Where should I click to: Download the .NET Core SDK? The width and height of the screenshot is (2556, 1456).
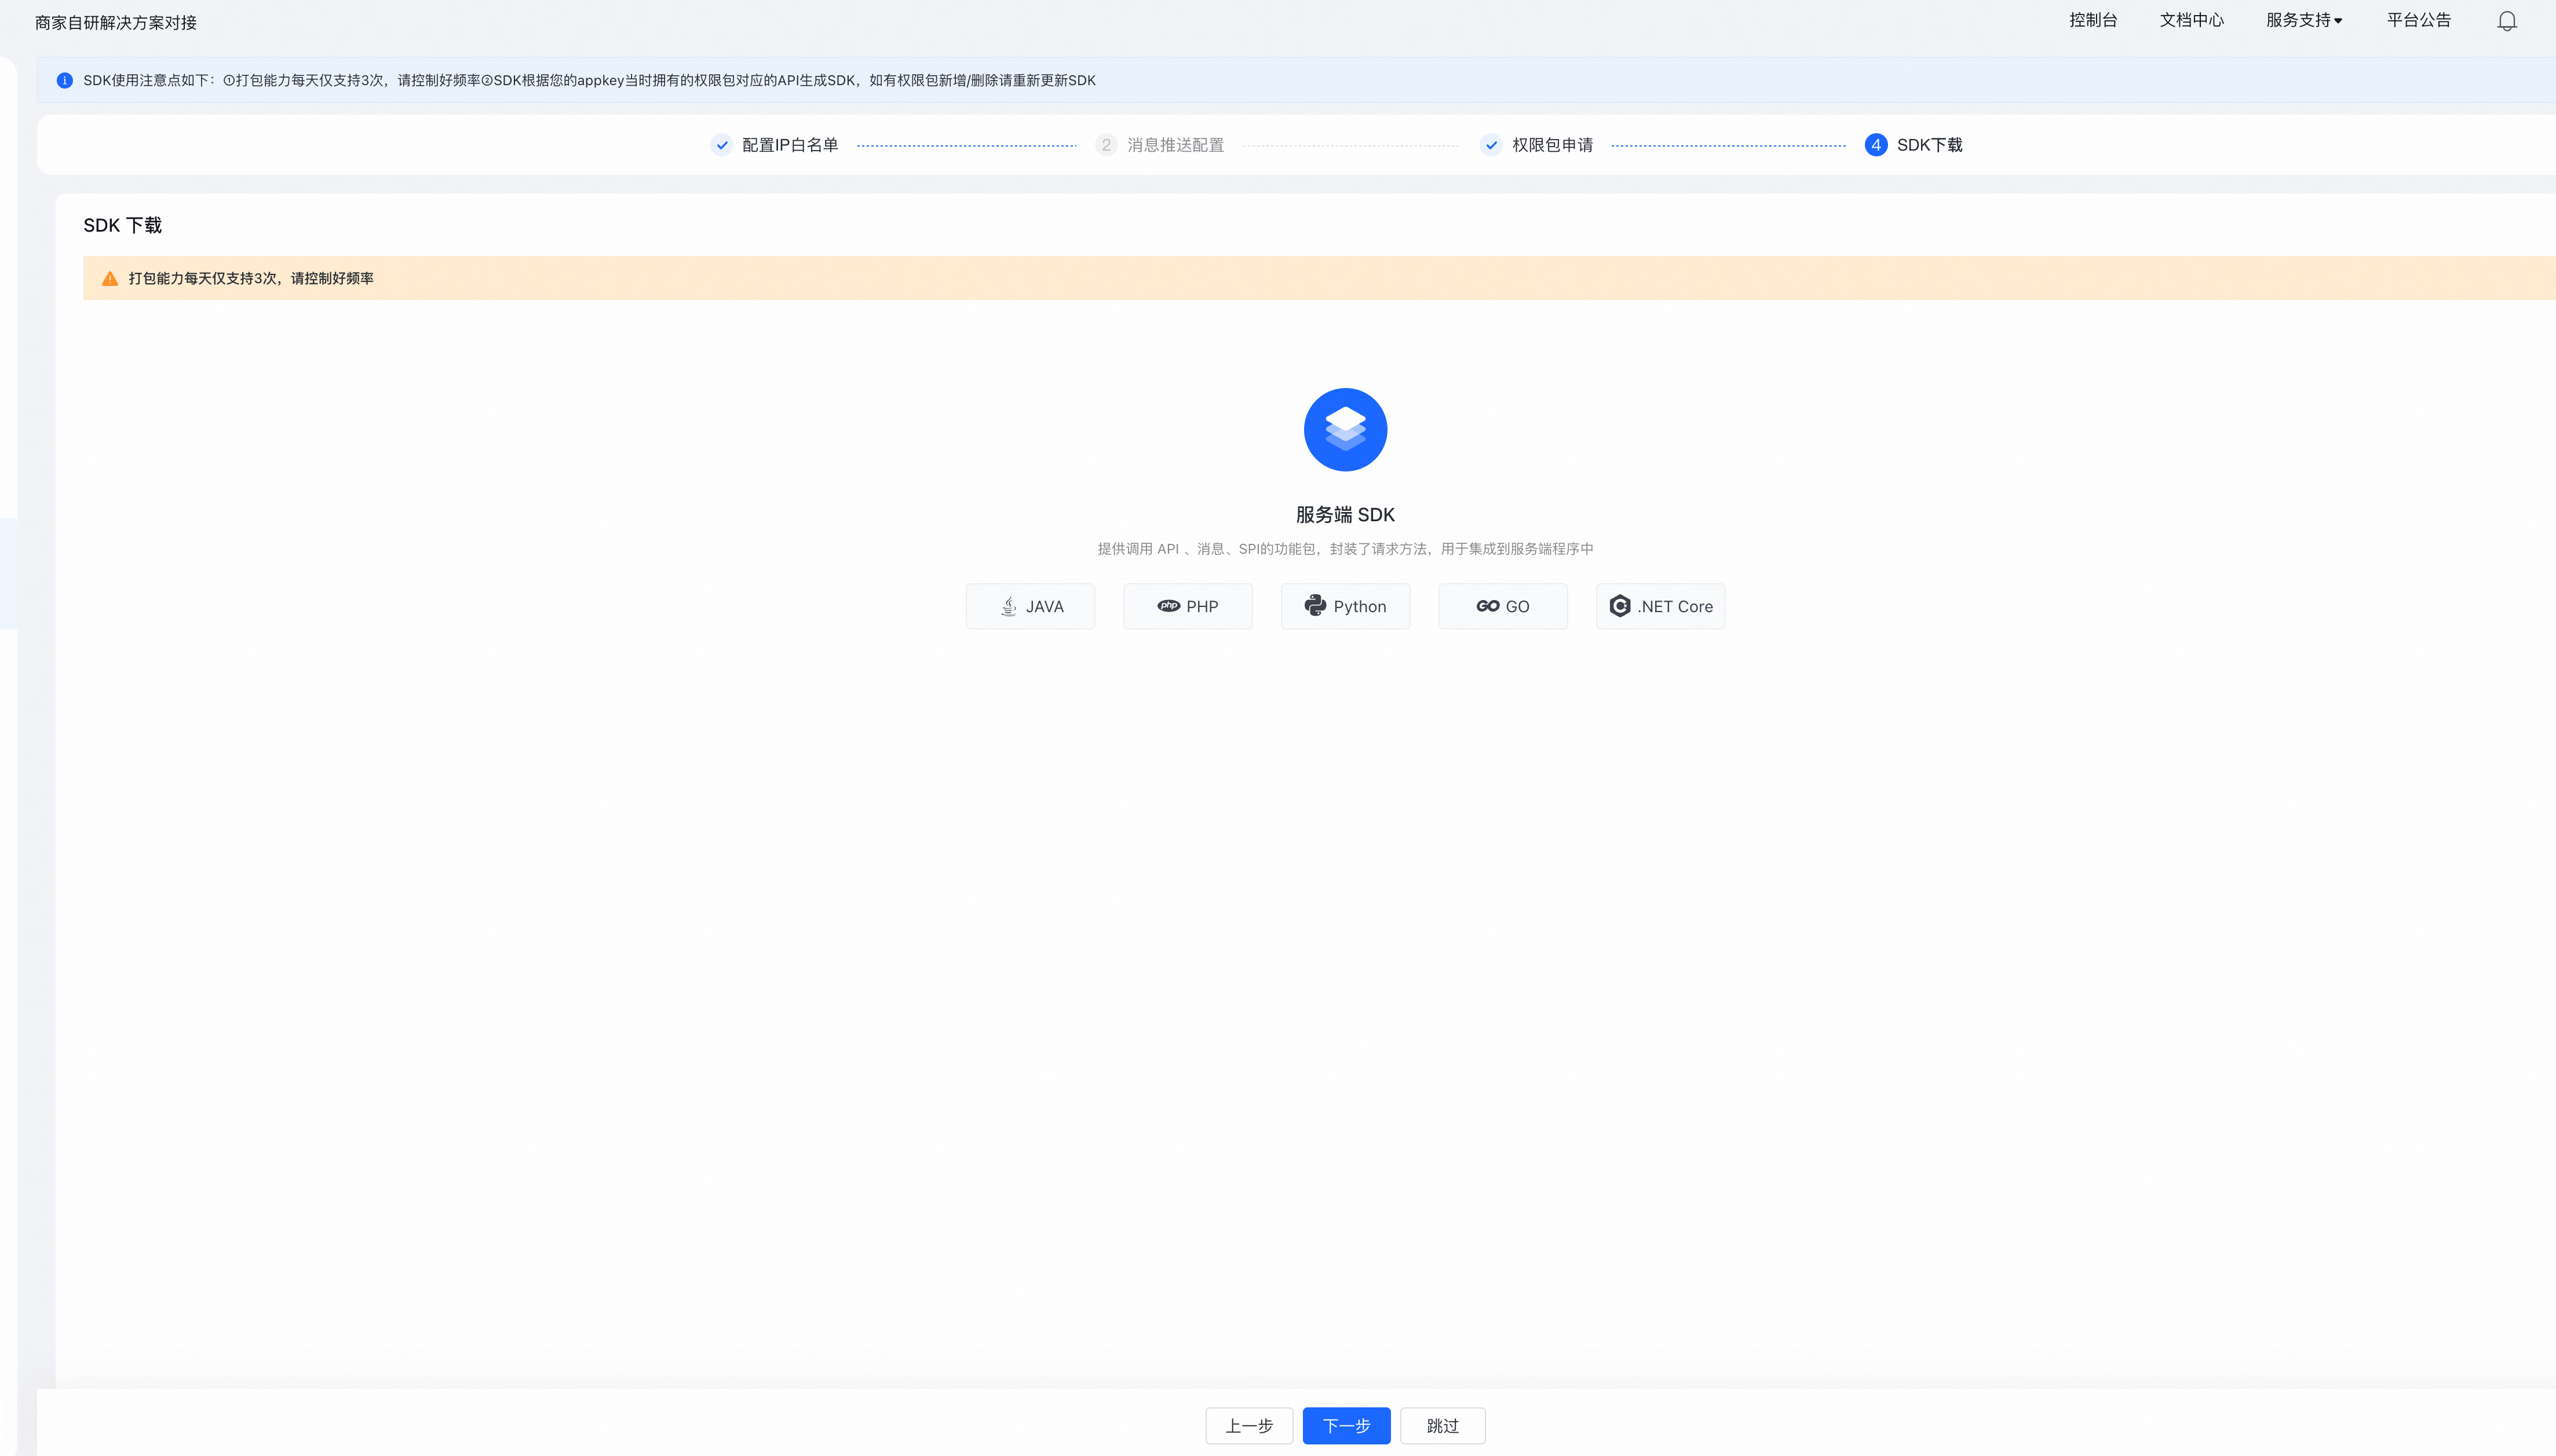(1660, 606)
